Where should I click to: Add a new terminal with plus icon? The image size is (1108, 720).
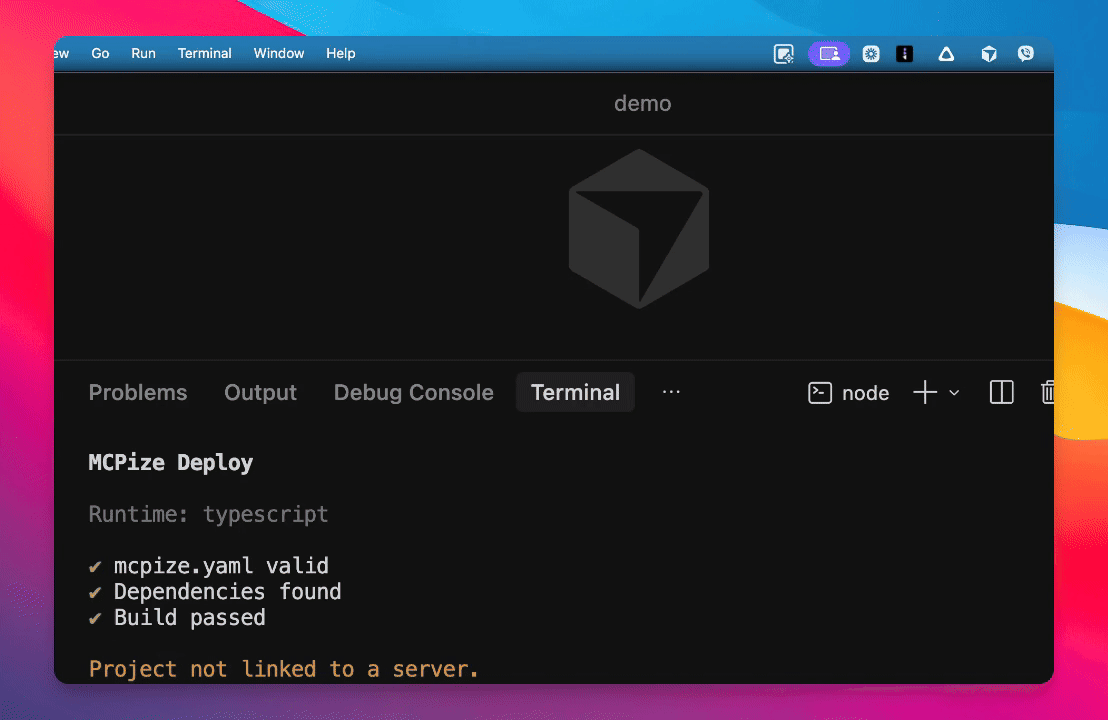click(x=925, y=392)
